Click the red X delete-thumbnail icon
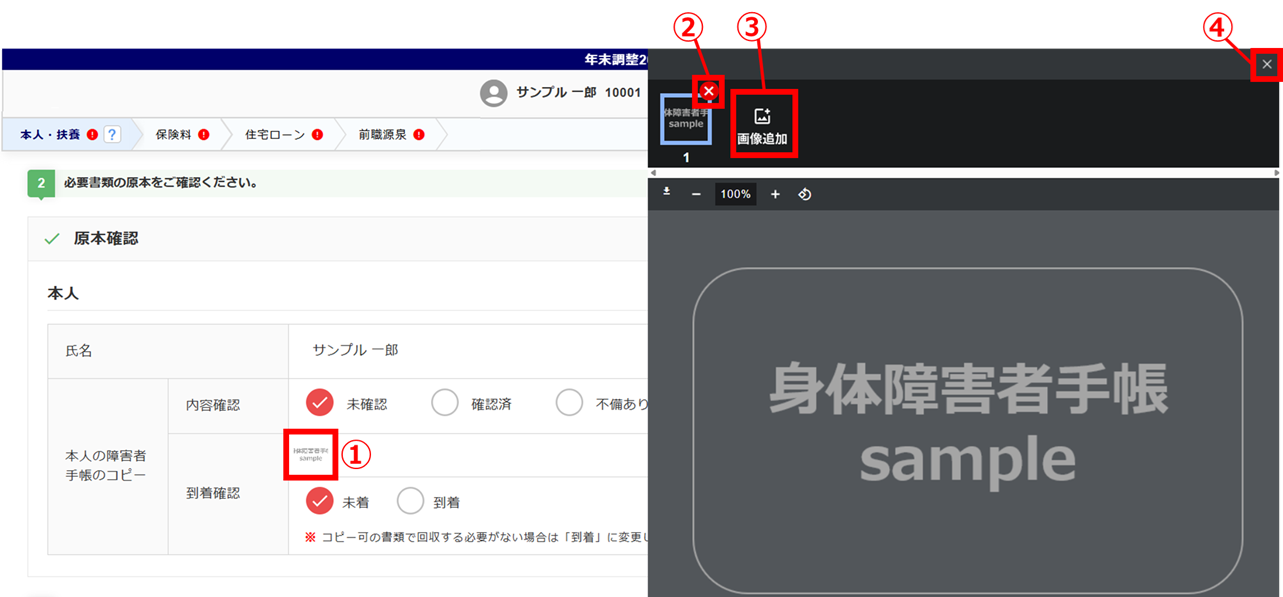Screen dimensions: 1283x597 (x=709, y=92)
